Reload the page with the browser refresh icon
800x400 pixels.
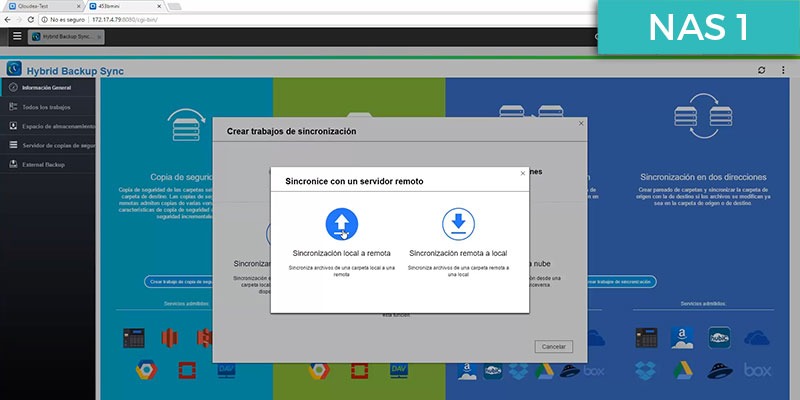(31, 19)
